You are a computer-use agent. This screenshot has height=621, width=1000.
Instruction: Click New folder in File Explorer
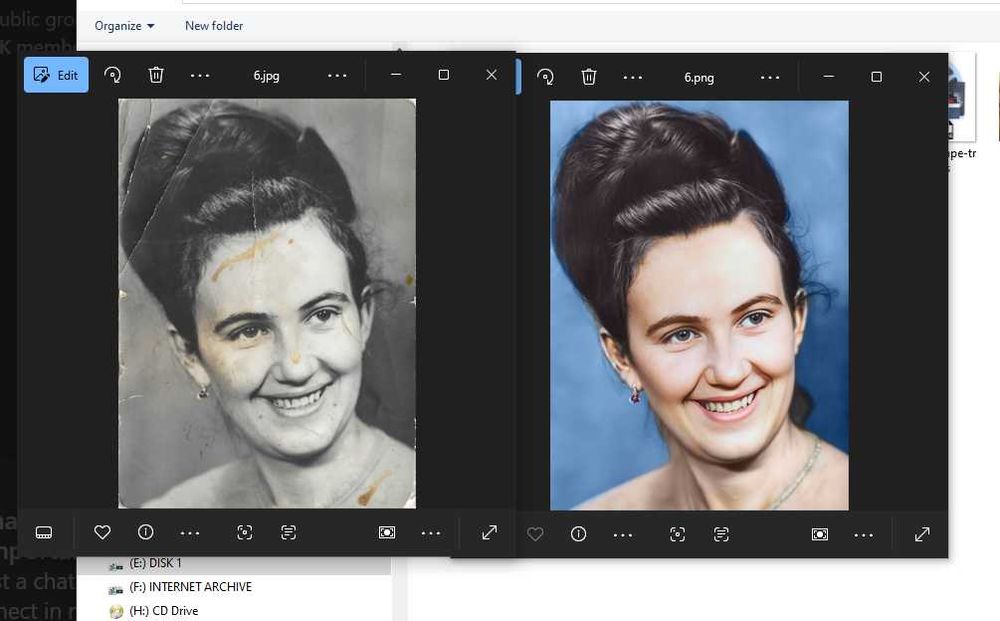214,26
